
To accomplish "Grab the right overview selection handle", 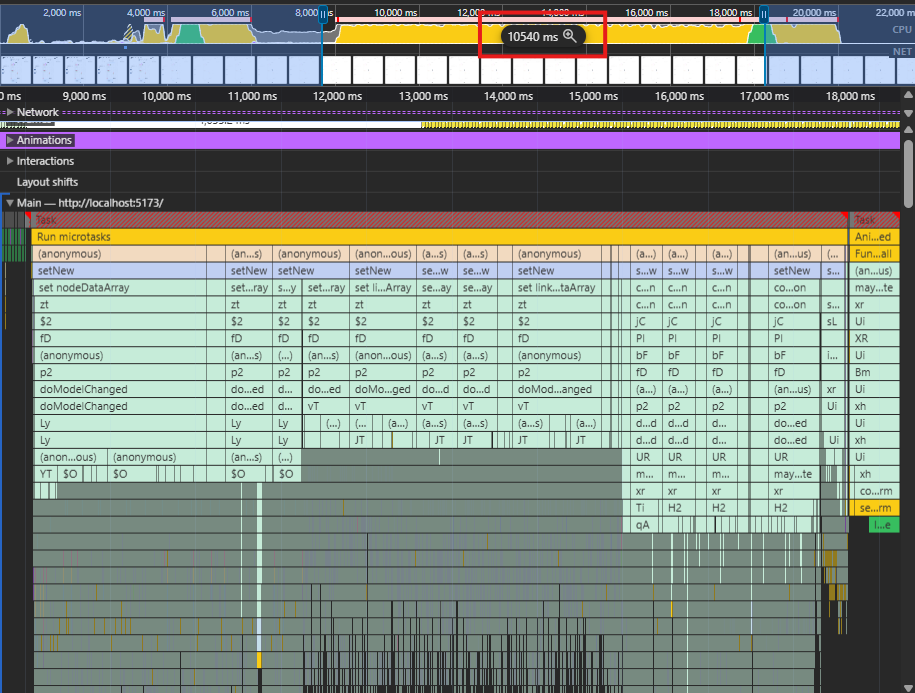I will (763, 14).
